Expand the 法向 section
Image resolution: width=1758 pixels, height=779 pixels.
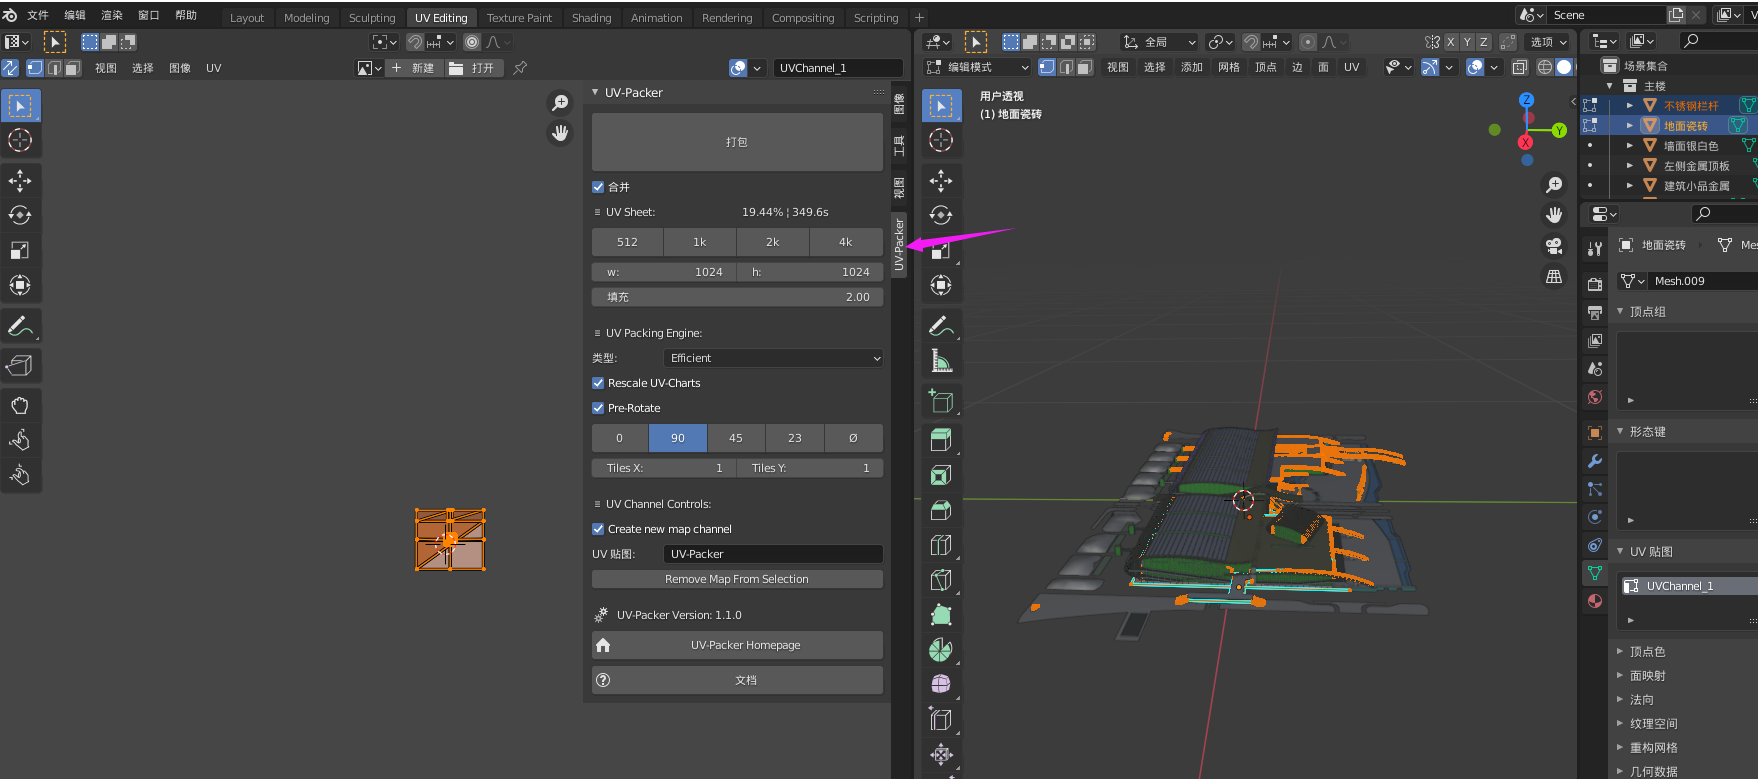1642,700
